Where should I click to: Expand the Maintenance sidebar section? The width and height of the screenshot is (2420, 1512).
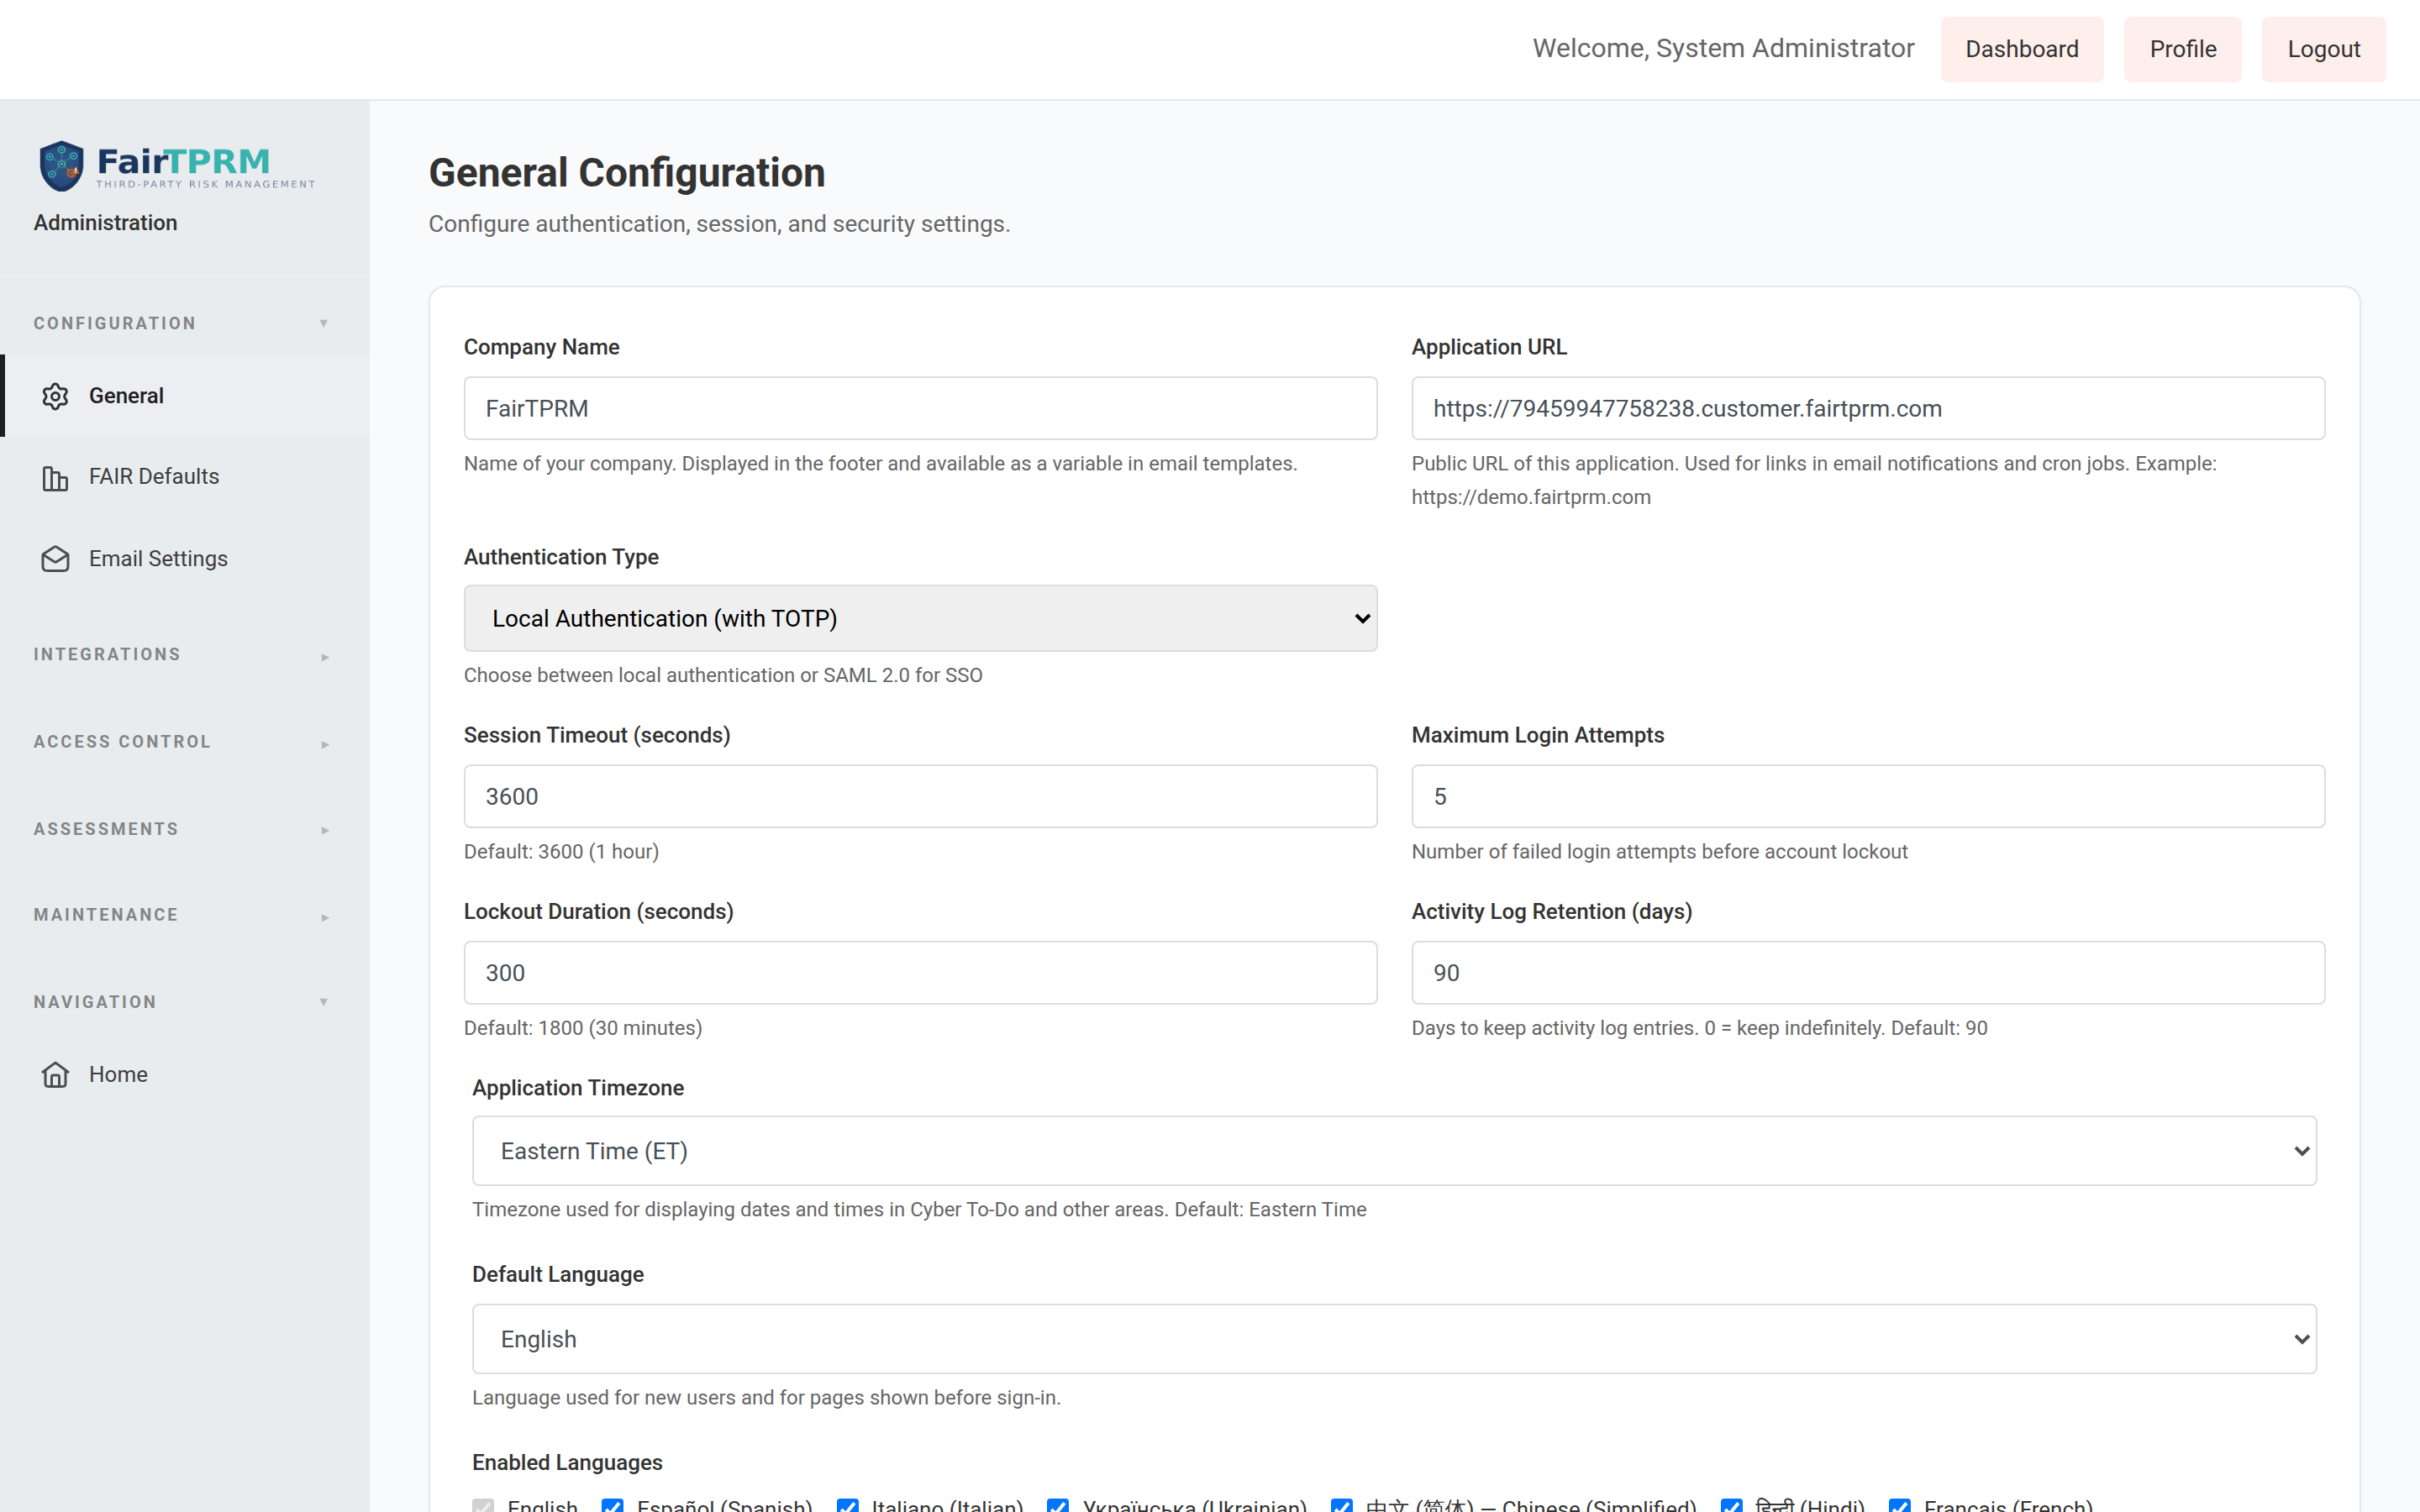183,915
